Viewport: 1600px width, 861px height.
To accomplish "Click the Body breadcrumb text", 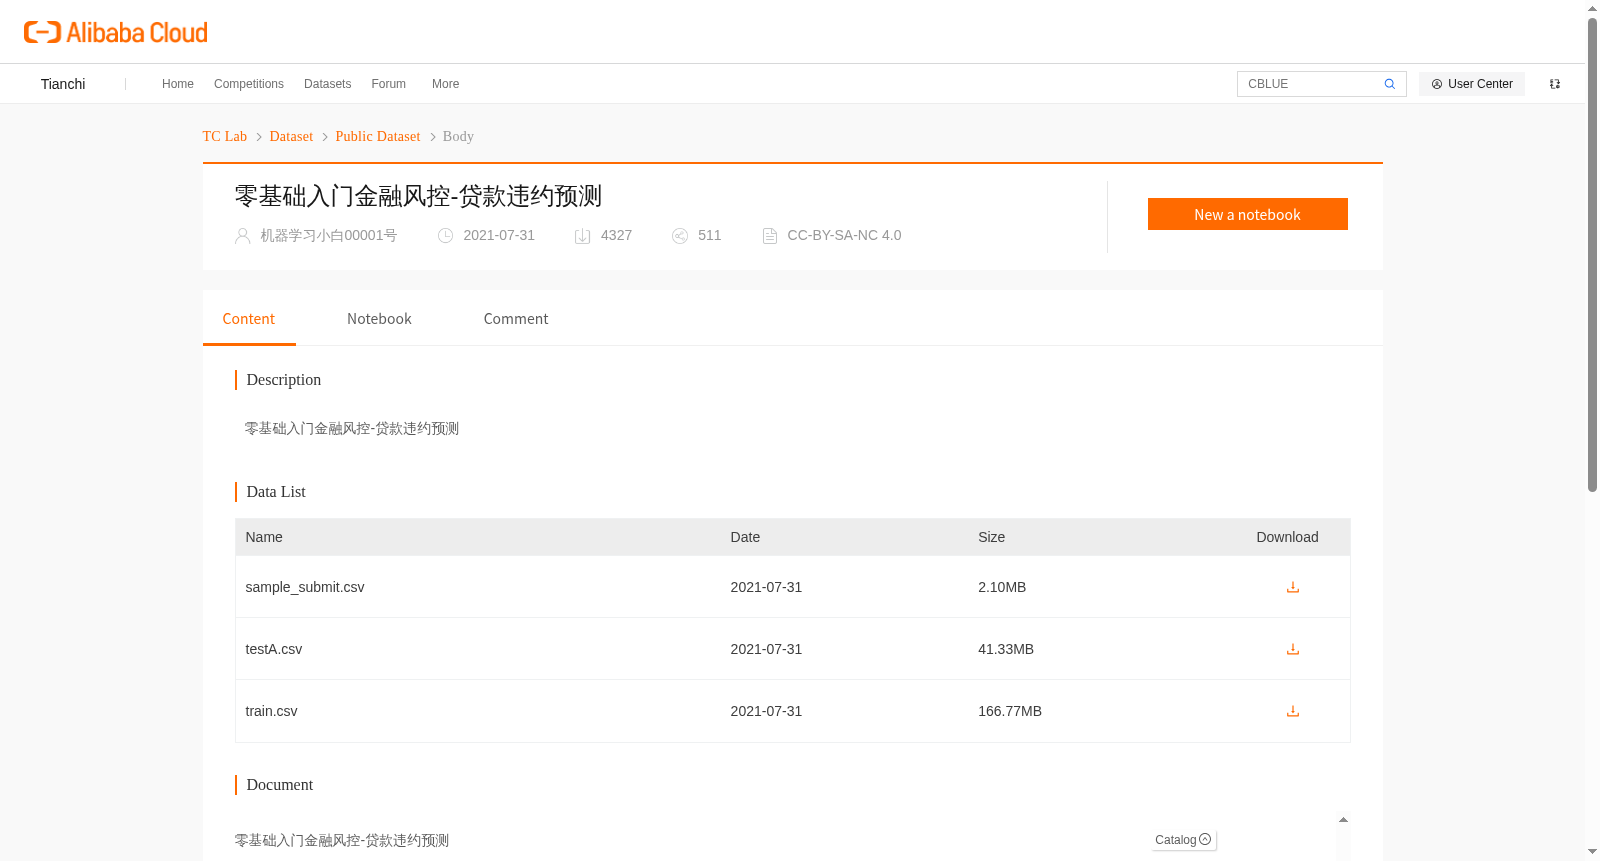I will 458,136.
